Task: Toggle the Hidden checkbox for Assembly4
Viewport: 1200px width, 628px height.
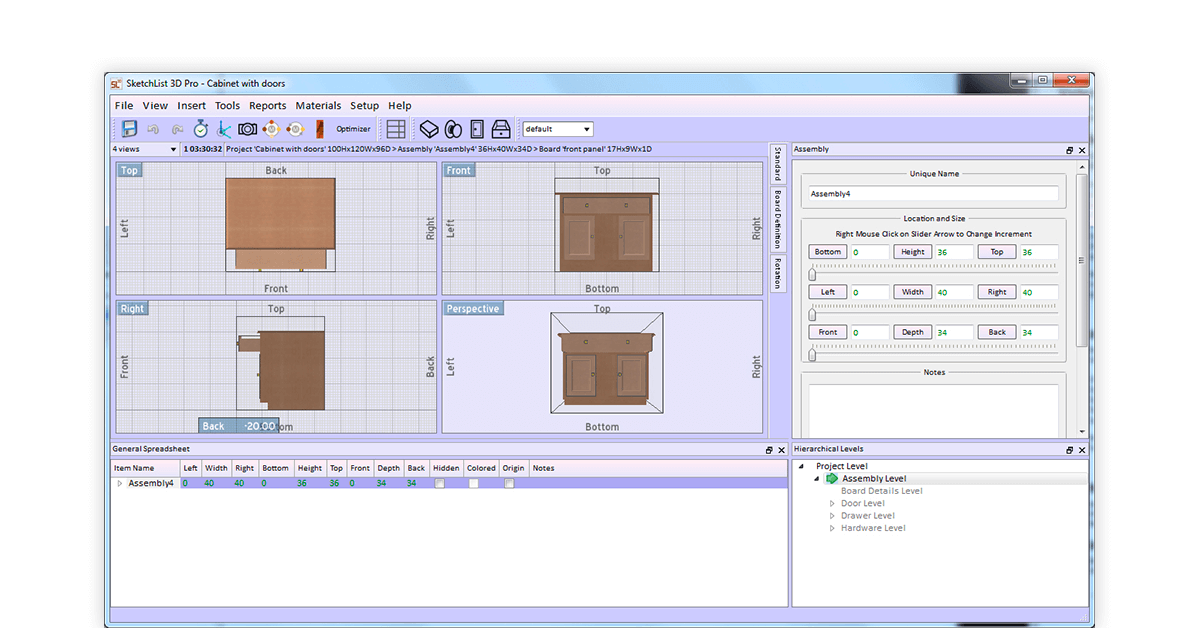Action: point(440,483)
